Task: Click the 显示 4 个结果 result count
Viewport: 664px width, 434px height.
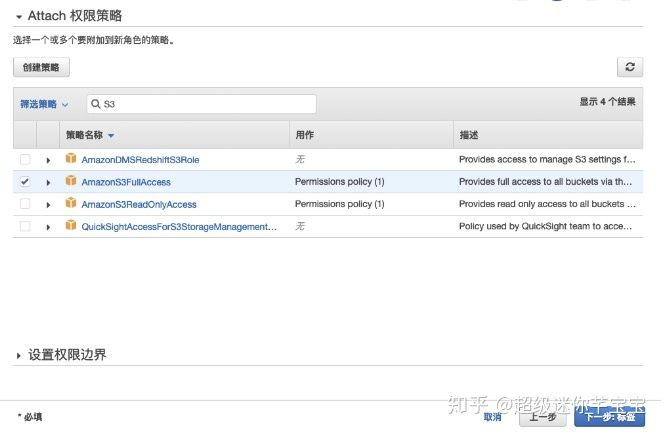Action: pyautogui.click(x=607, y=102)
